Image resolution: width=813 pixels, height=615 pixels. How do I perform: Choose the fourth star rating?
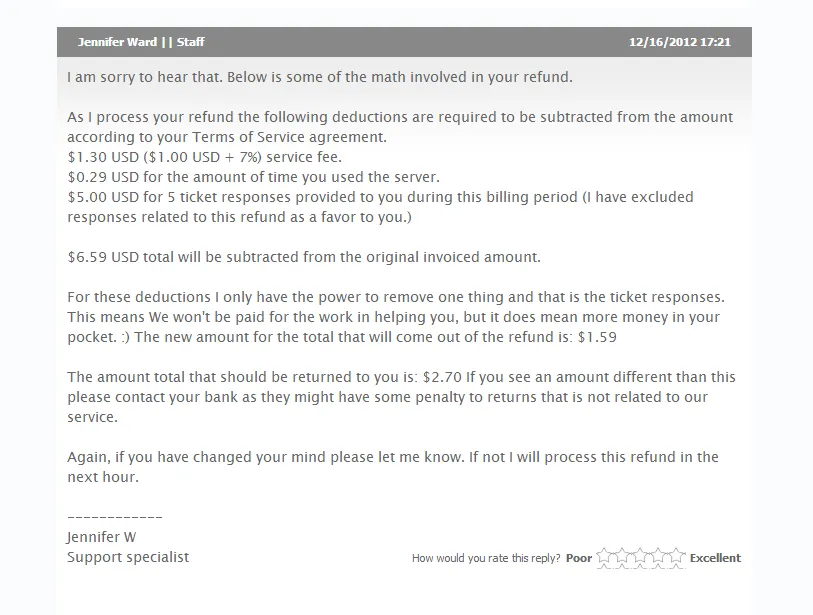[x=658, y=557]
